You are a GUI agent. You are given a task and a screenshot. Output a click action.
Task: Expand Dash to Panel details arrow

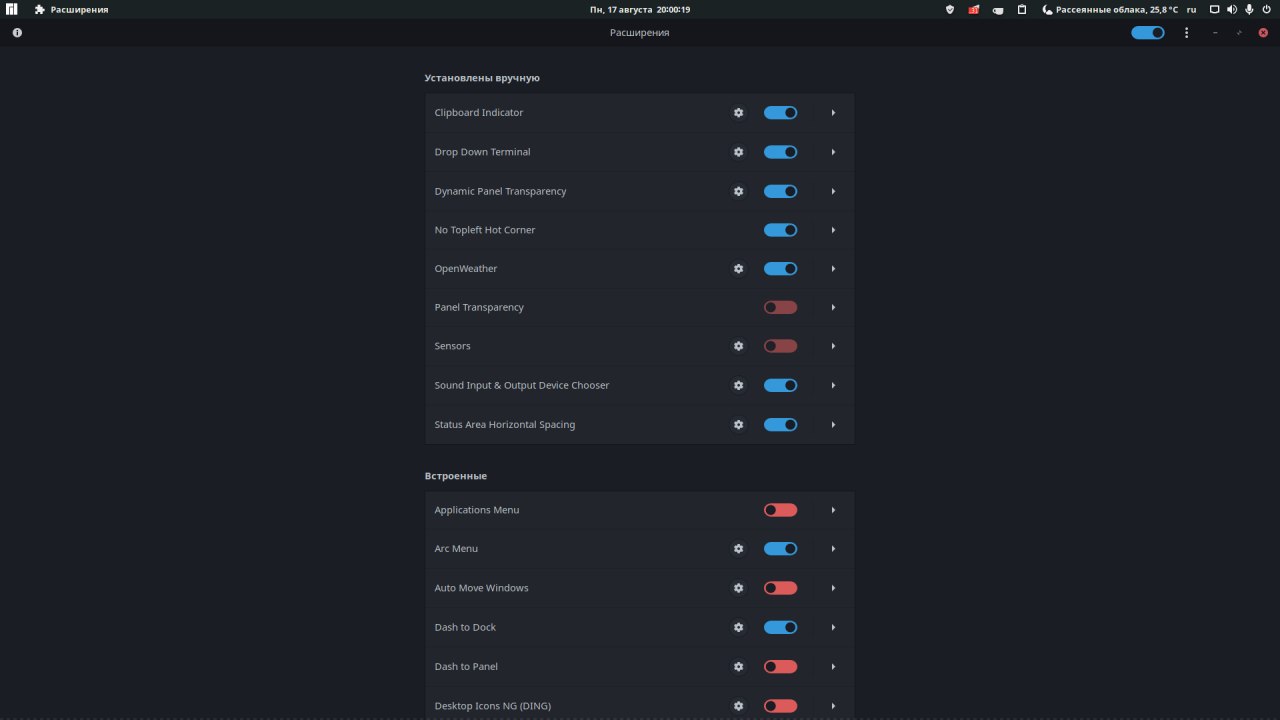(833, 667)
